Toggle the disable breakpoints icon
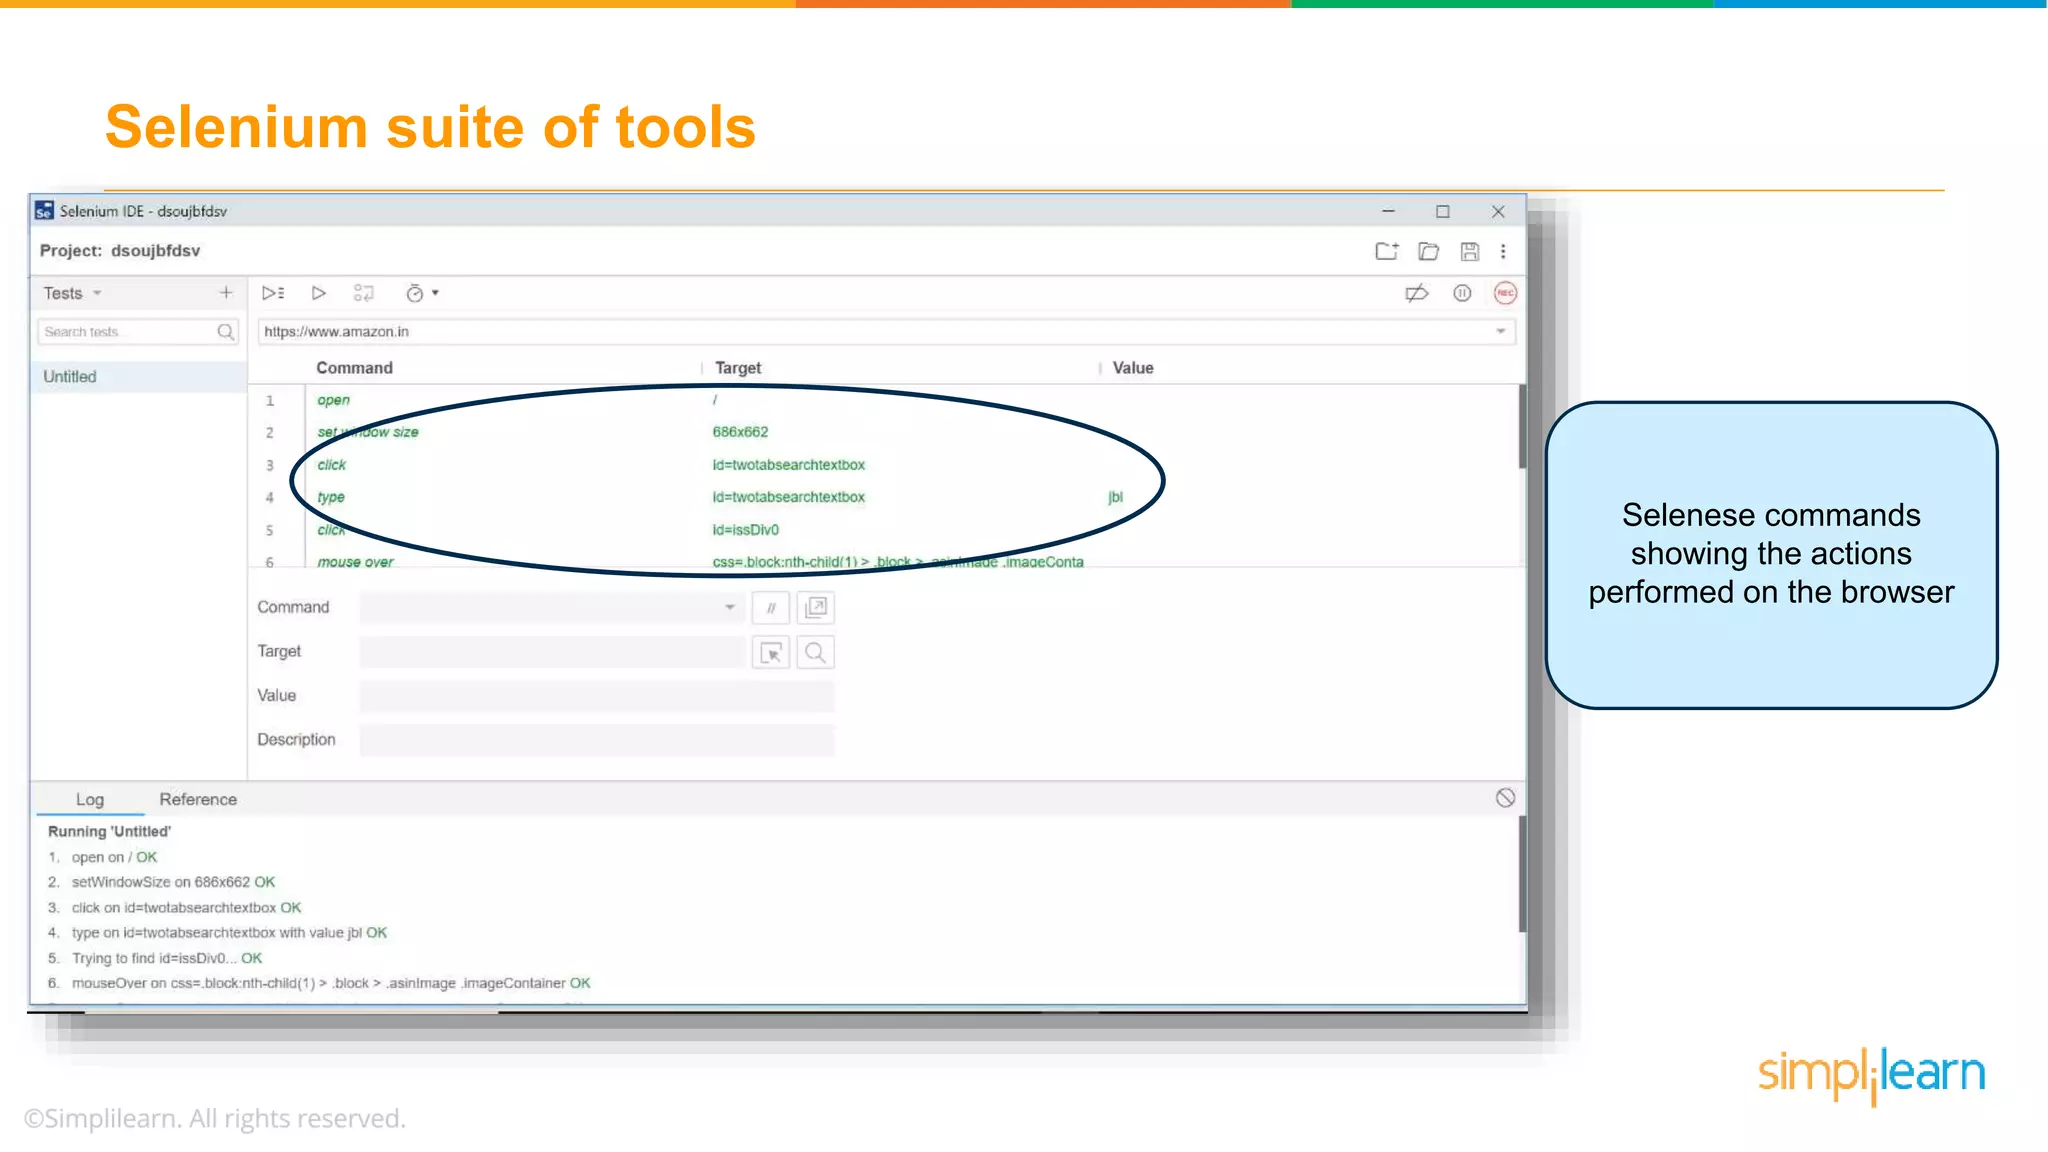This screenshot has height=1152, width=2048. (1416, 293)
